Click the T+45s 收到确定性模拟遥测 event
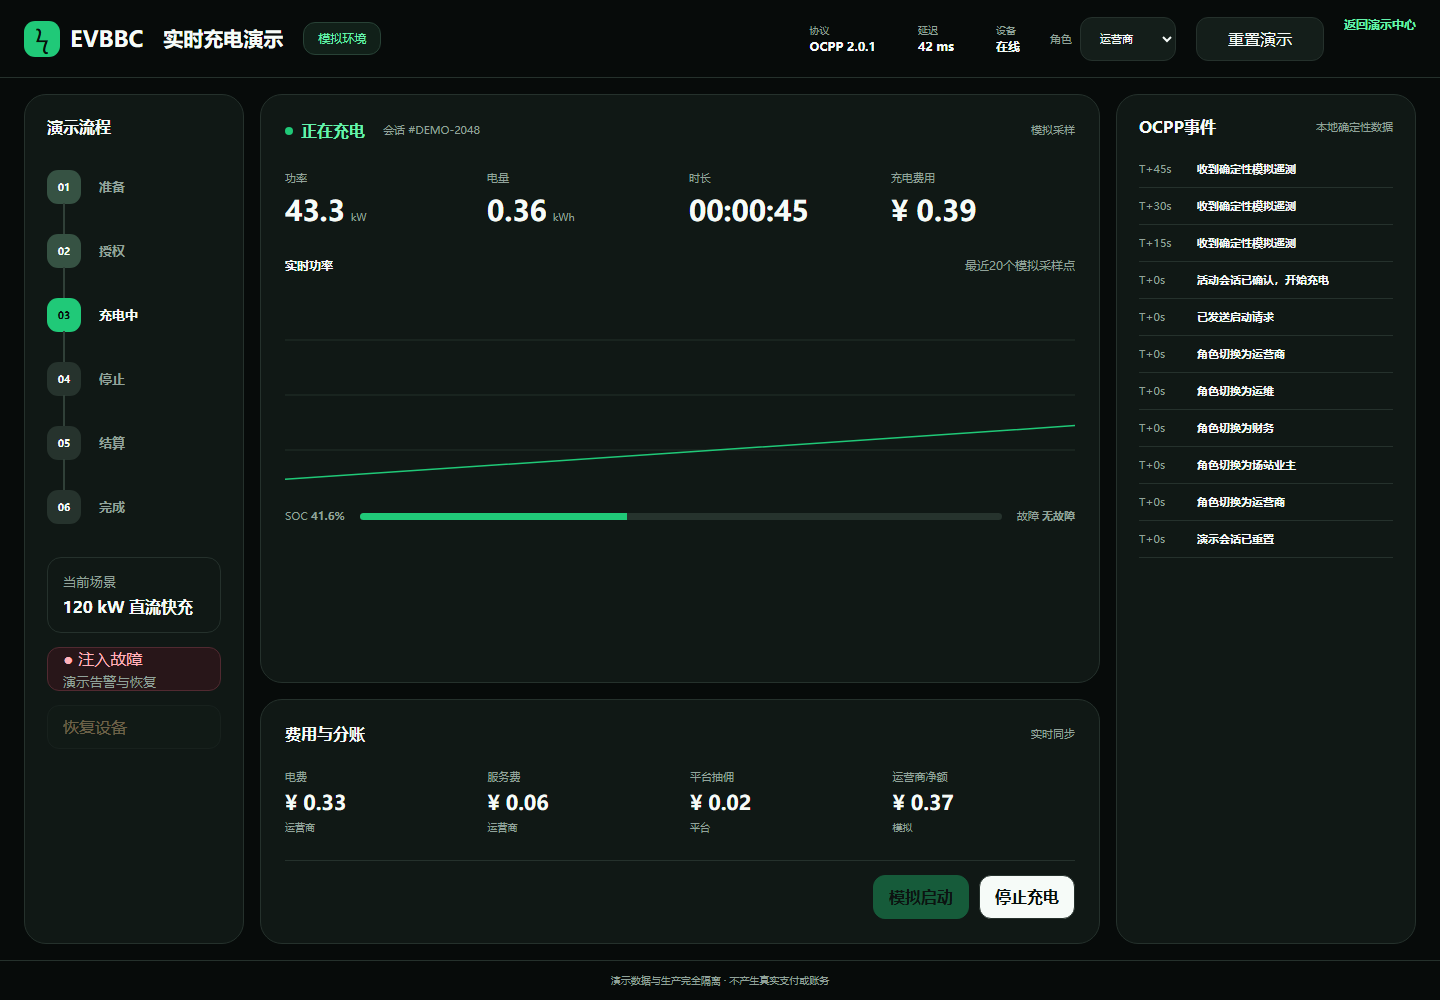Viewport: 1440px width, 1000px height. (1266, 169)
